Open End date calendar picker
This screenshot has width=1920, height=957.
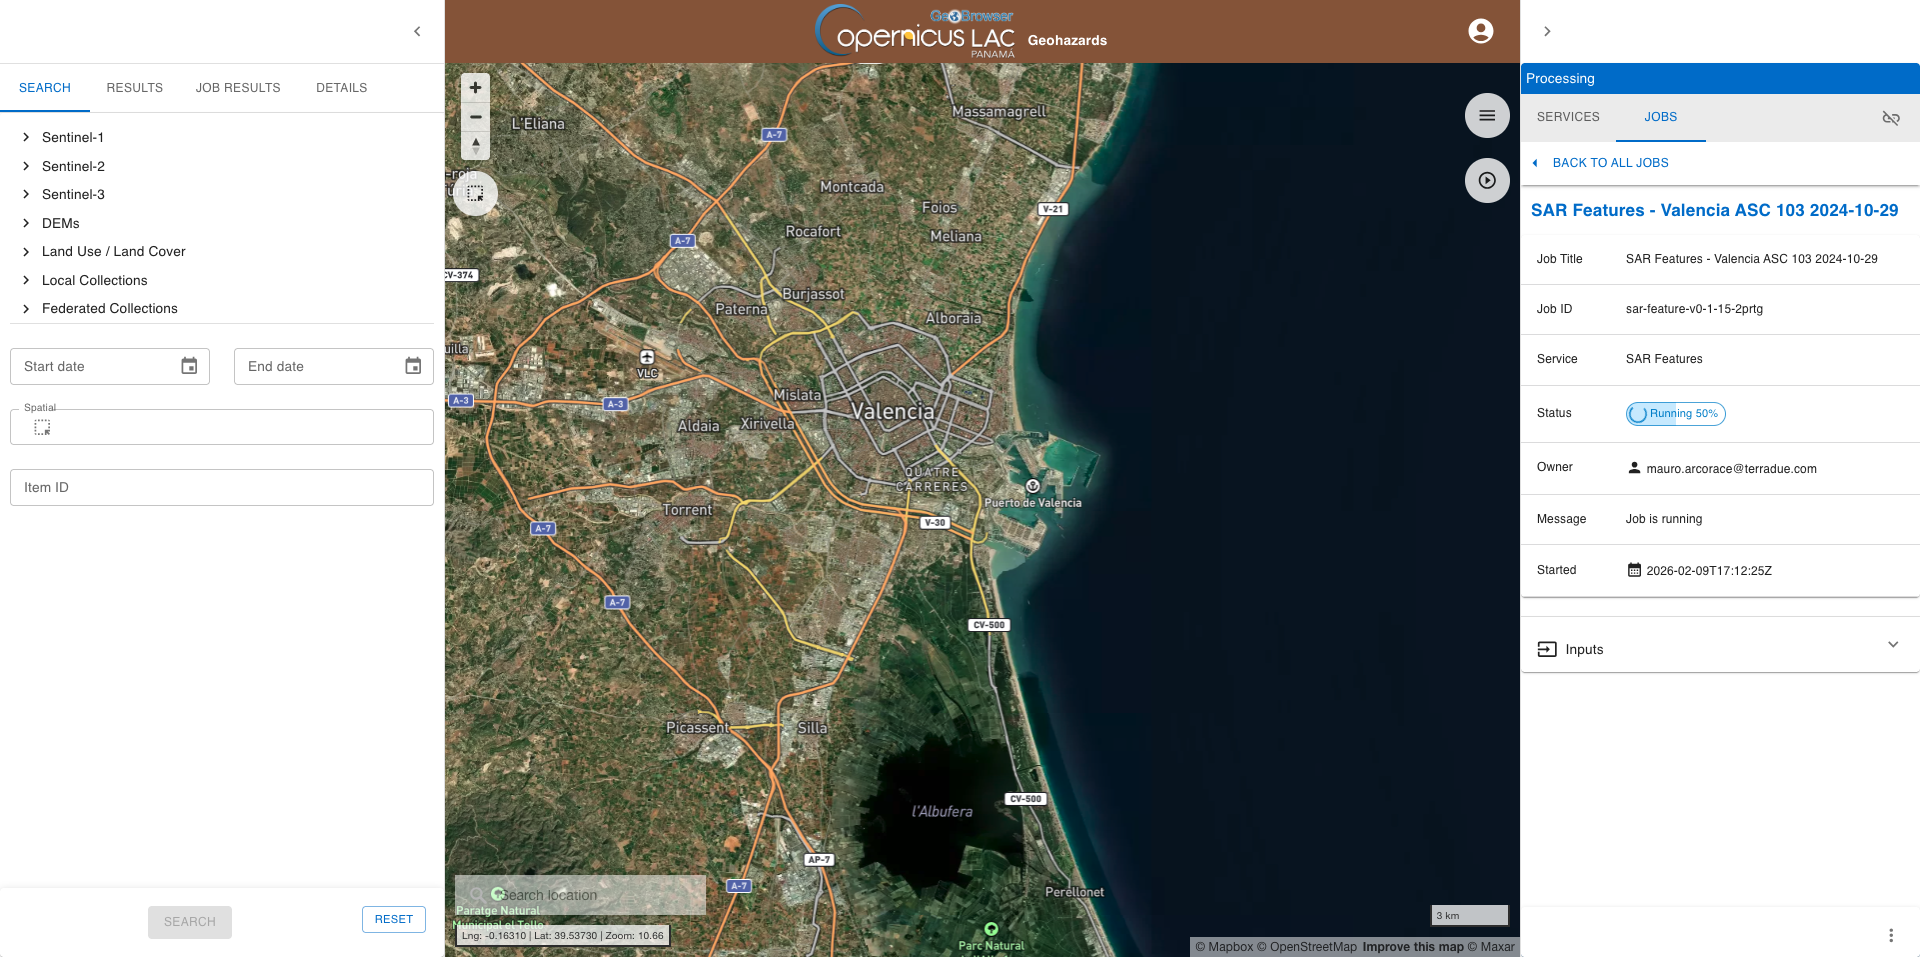413,366
